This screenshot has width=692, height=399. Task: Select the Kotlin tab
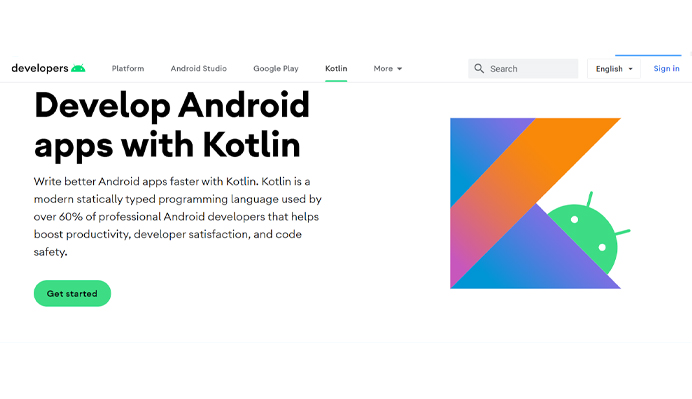click(336, 68)
